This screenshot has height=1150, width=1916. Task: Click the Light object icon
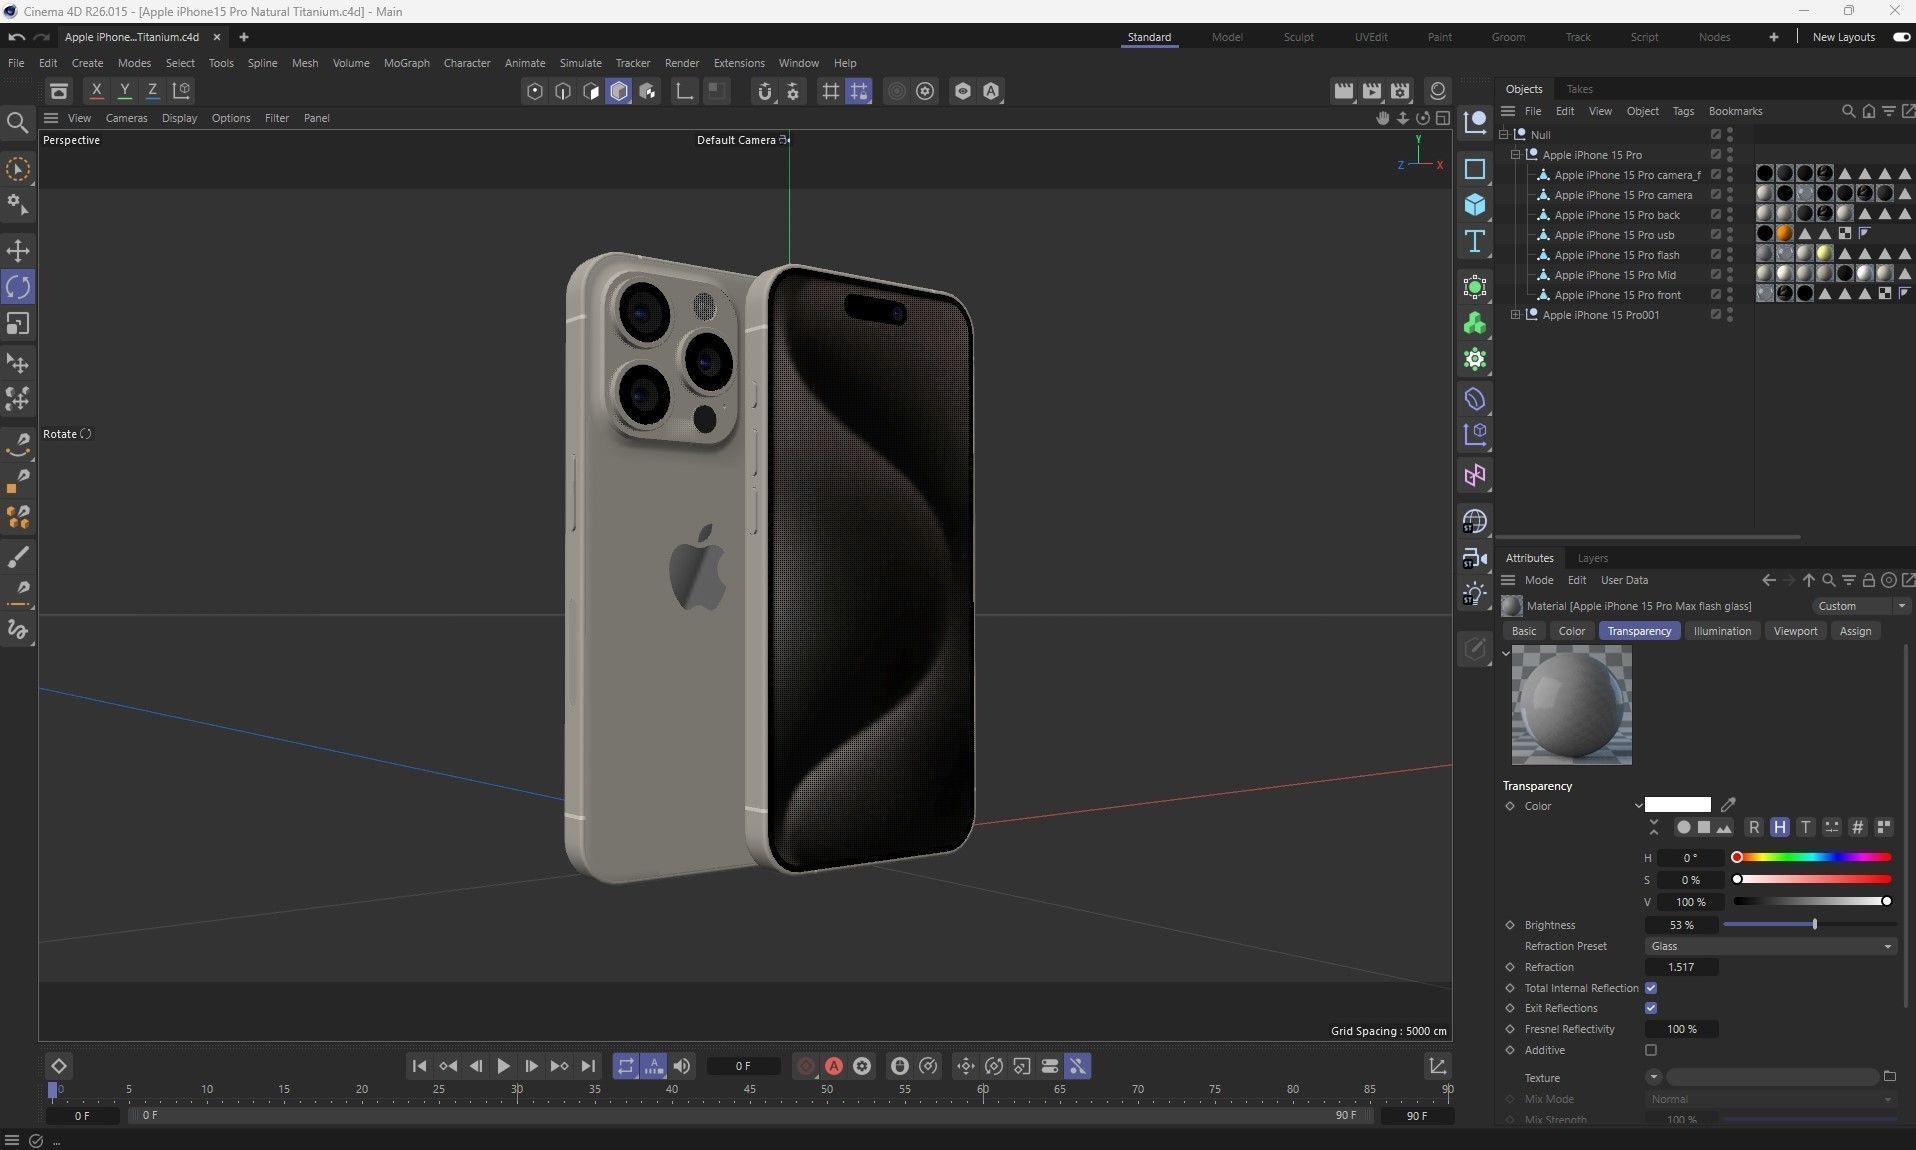click(x=1475, y=593)
